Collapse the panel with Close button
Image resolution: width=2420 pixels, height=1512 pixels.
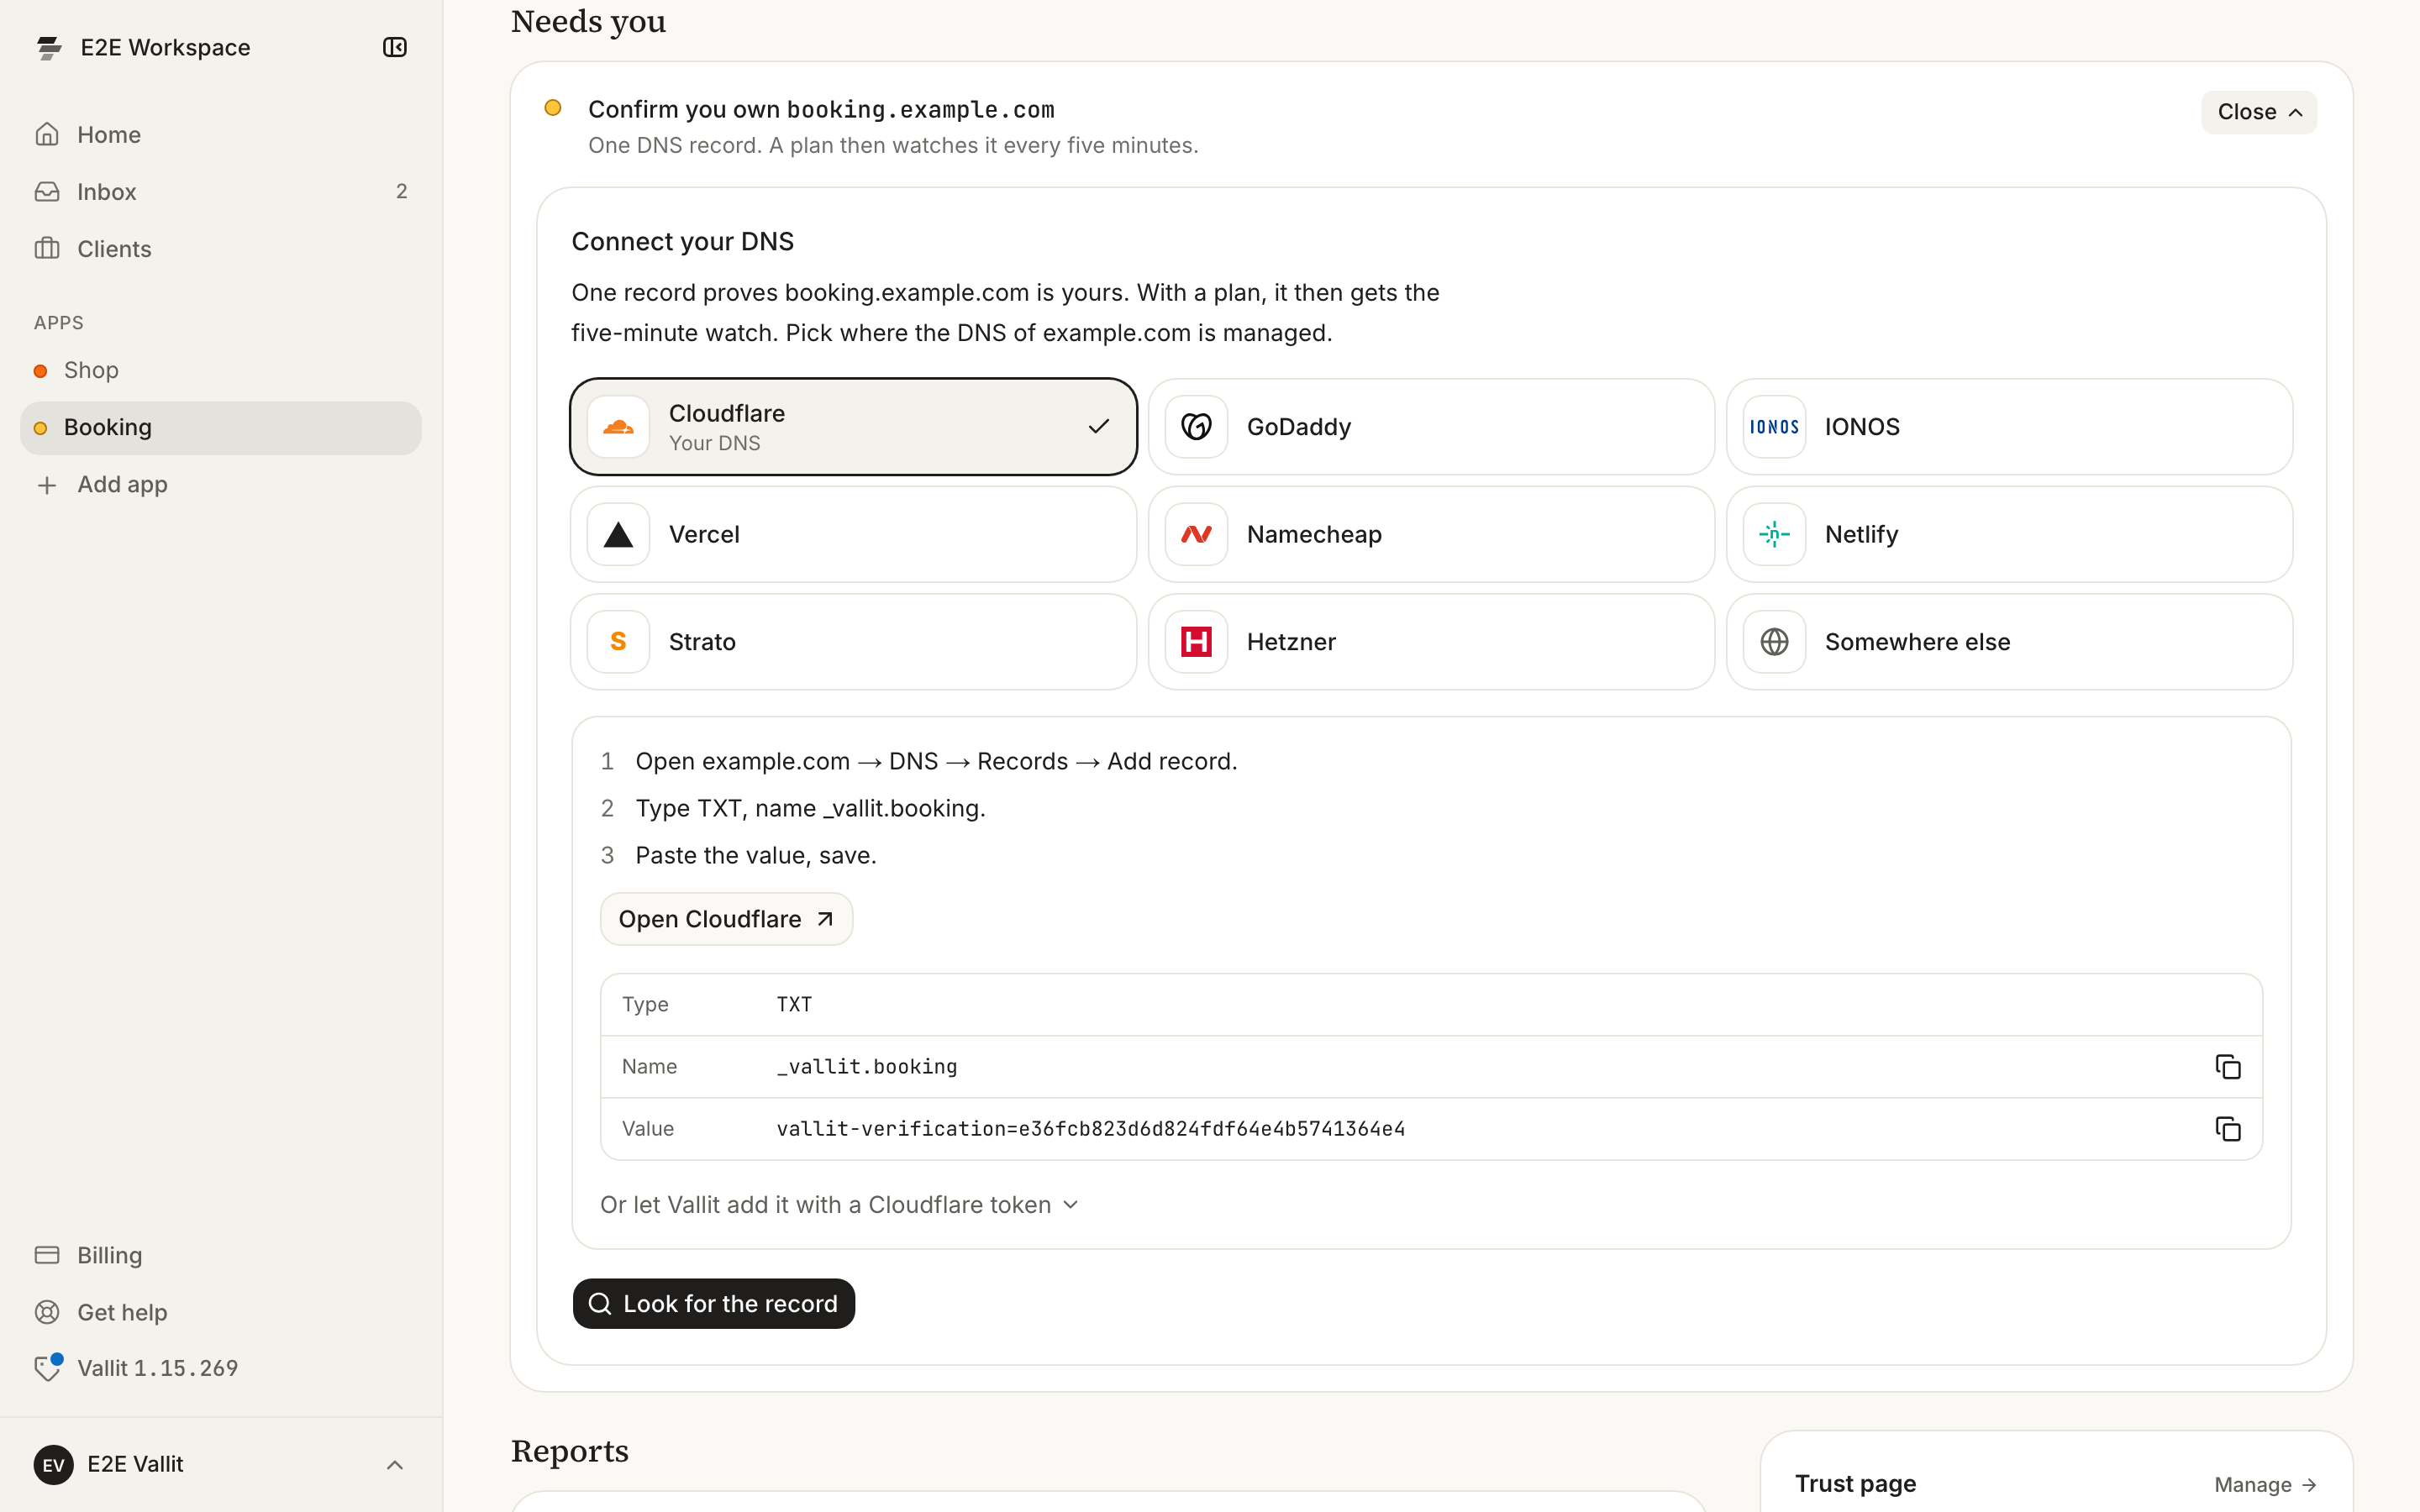[2258, 112]
